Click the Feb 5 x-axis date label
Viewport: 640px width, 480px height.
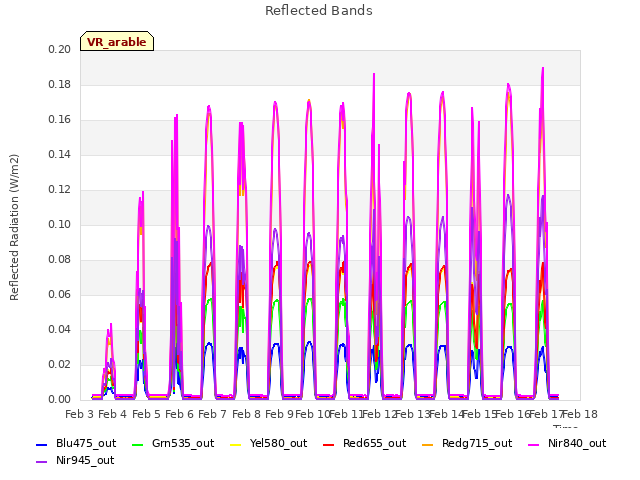tap(146, 414)
